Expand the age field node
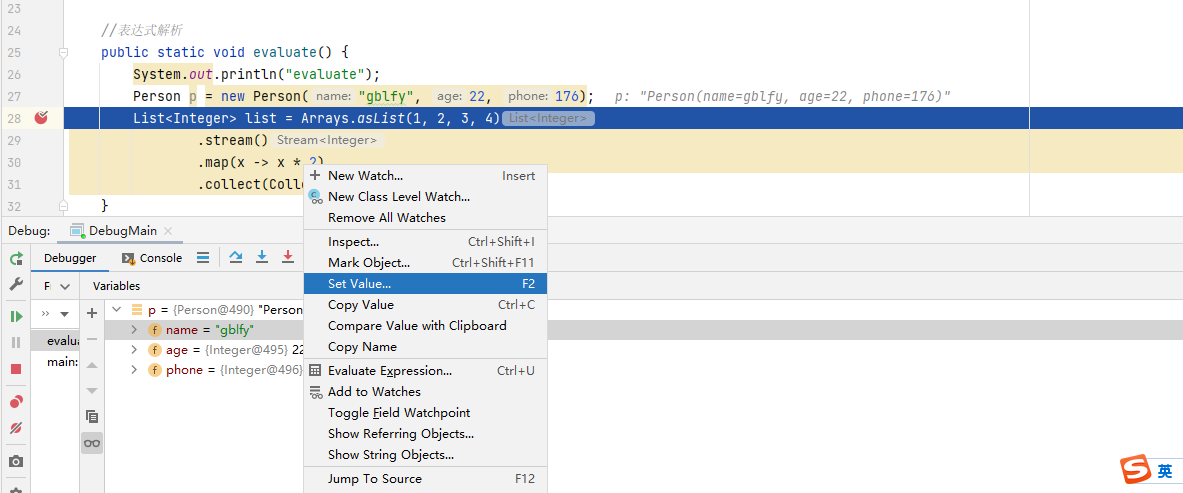The image size is (1183, 493). pos(134,350)
